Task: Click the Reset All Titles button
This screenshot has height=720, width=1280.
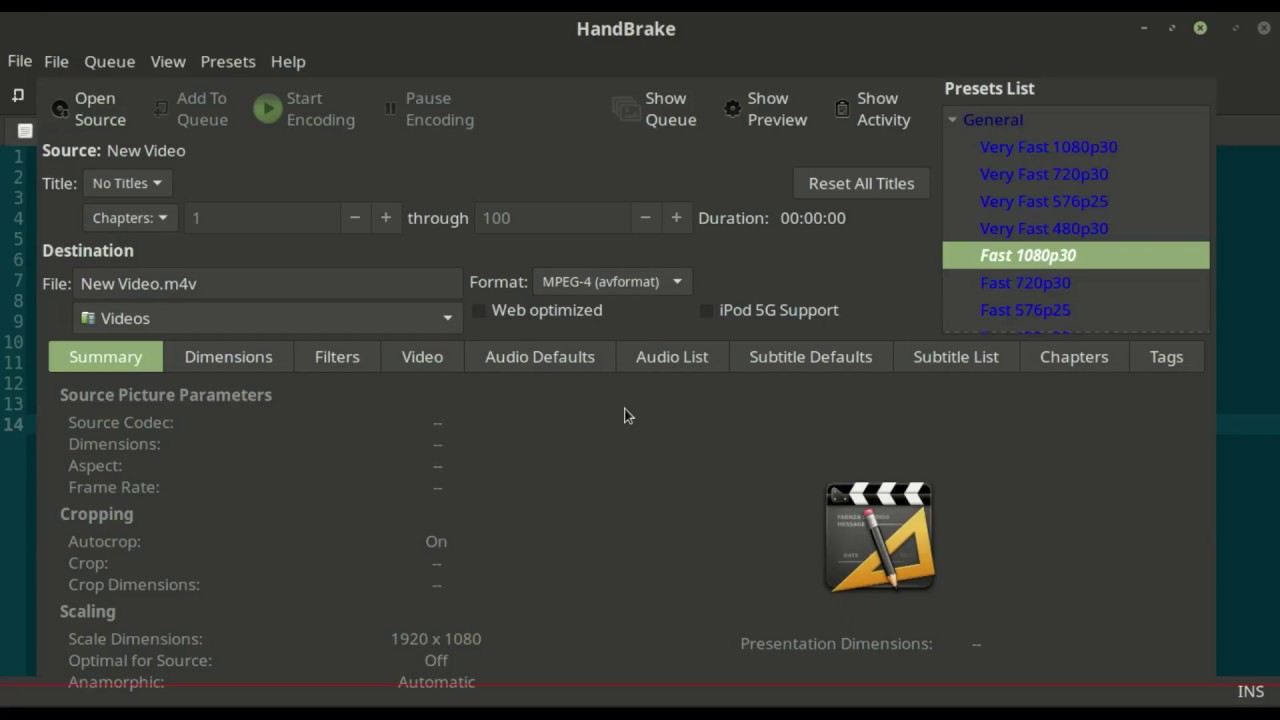Action: (861, 184)
